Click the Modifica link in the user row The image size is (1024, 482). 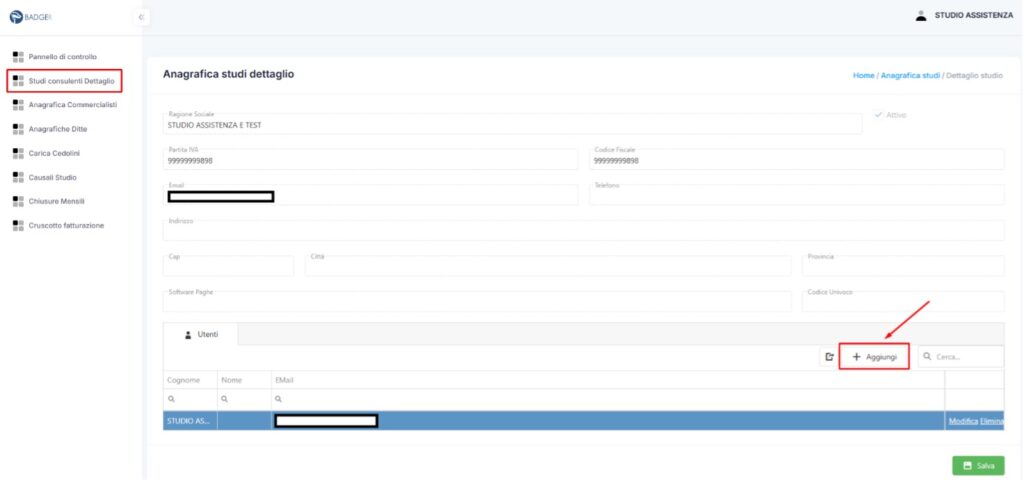click(x=962, y=421)
